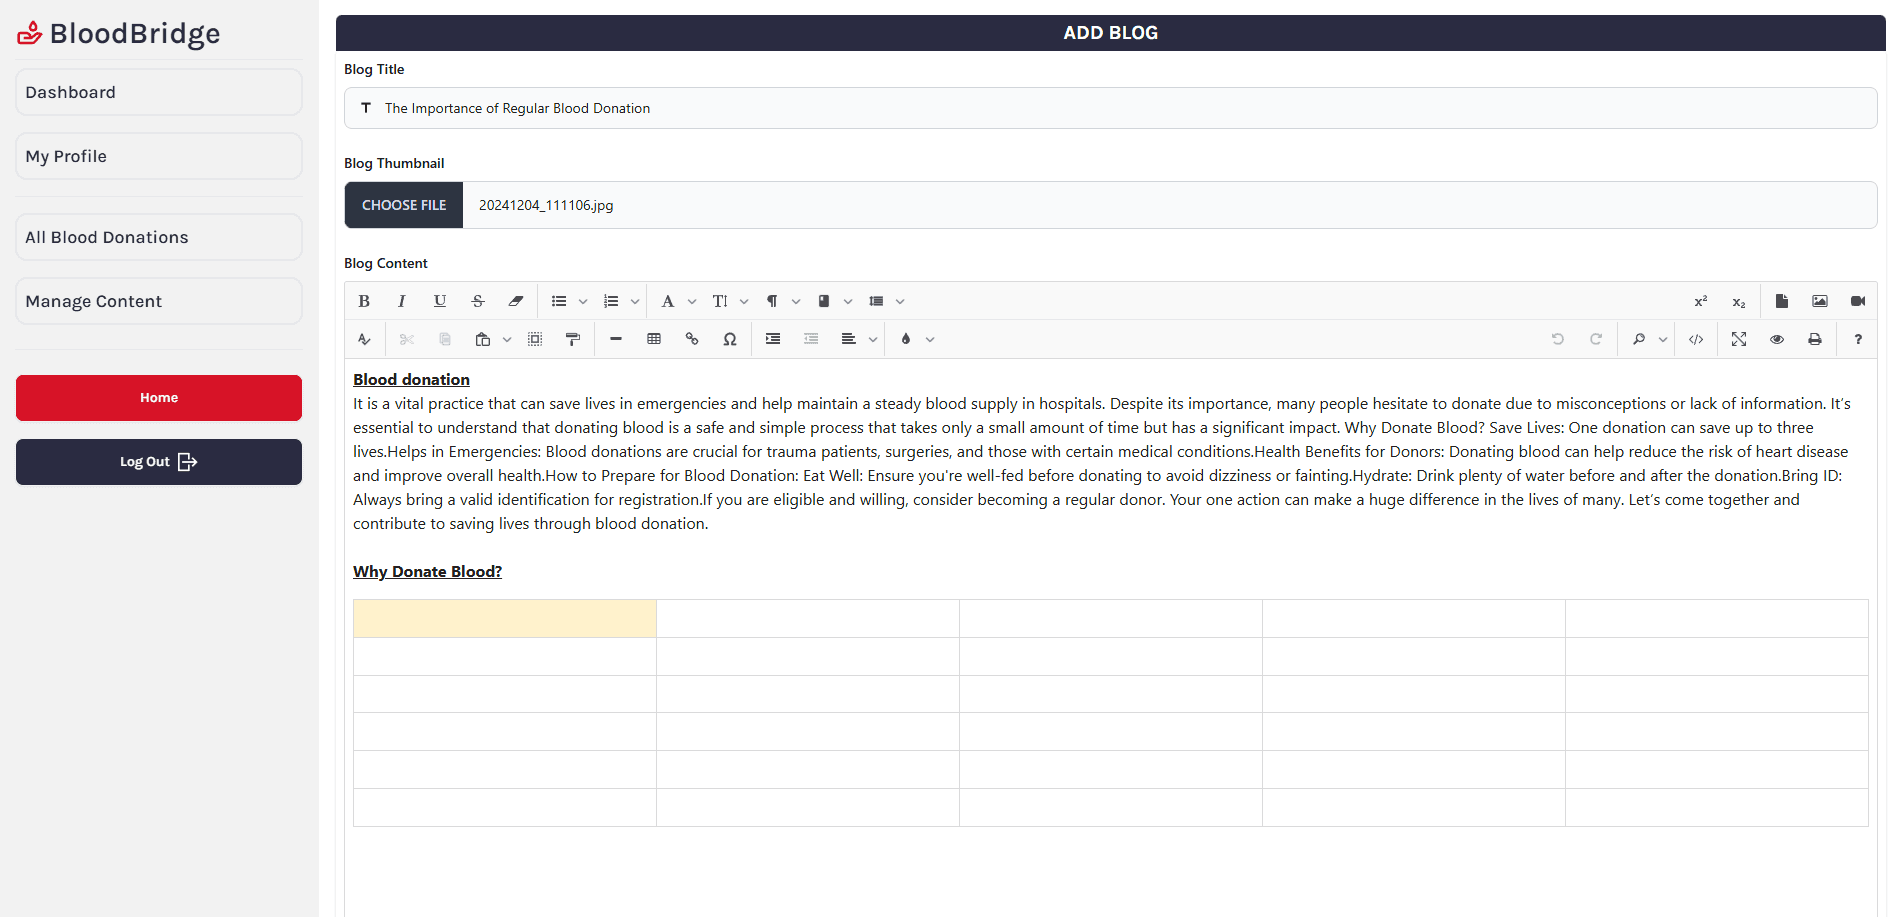Toggle italic formatting in editor toolbar

tap(402, 301)
